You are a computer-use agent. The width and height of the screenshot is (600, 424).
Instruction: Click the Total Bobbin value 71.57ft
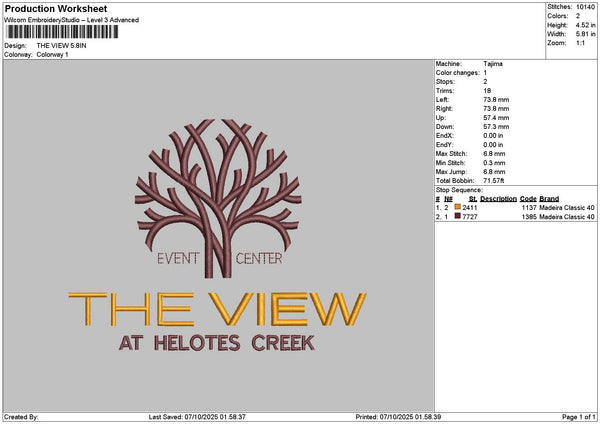[494, 181]
